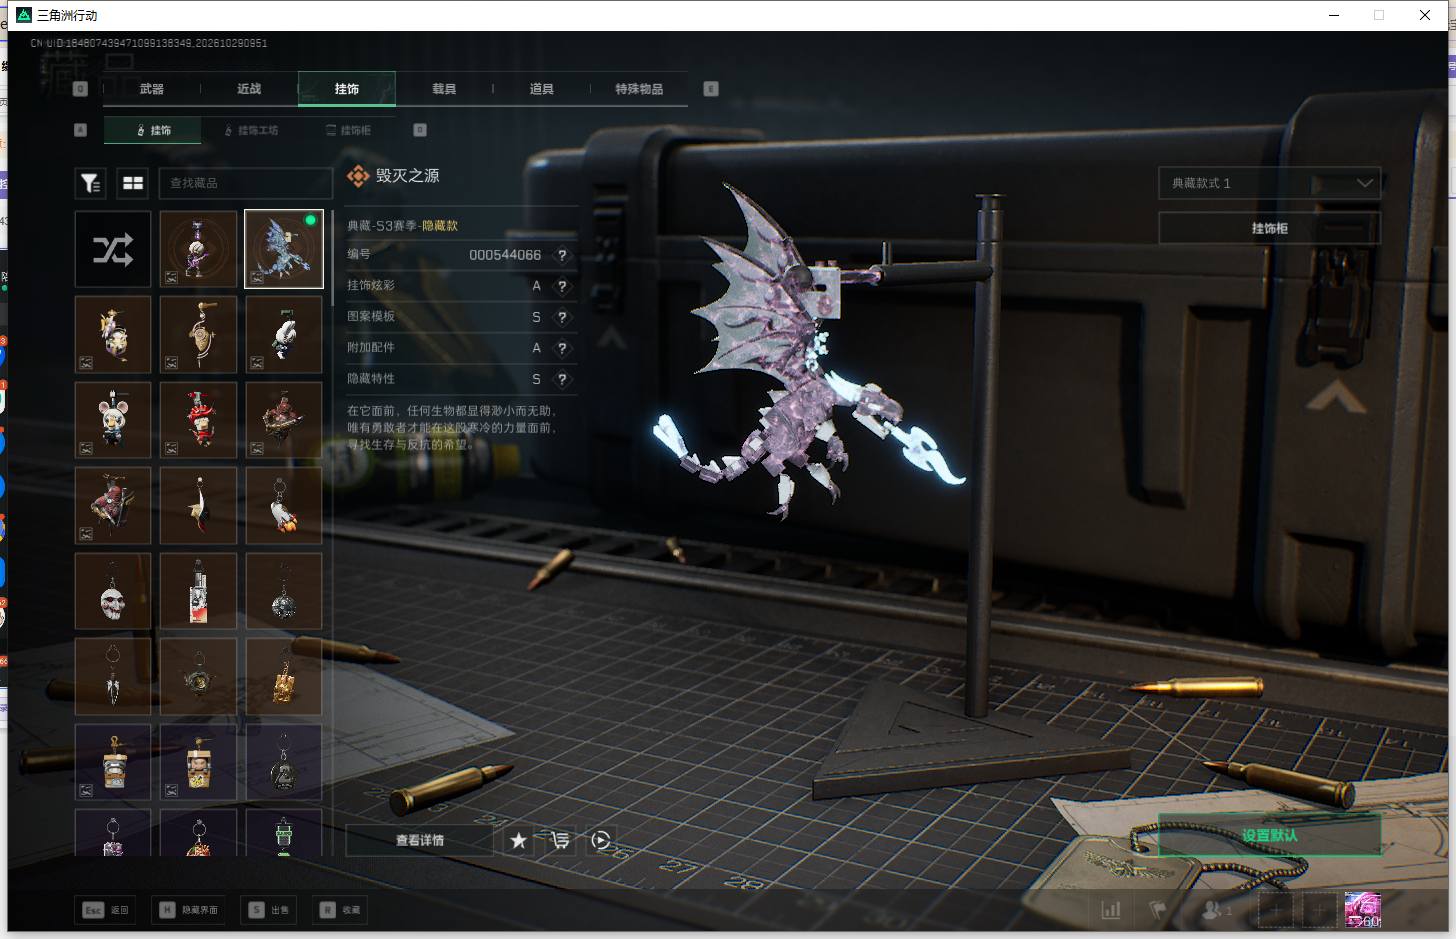Click the first empty squad plus slot
This screenshot has width=1456, height=939.
click(x=1275, y=910)
